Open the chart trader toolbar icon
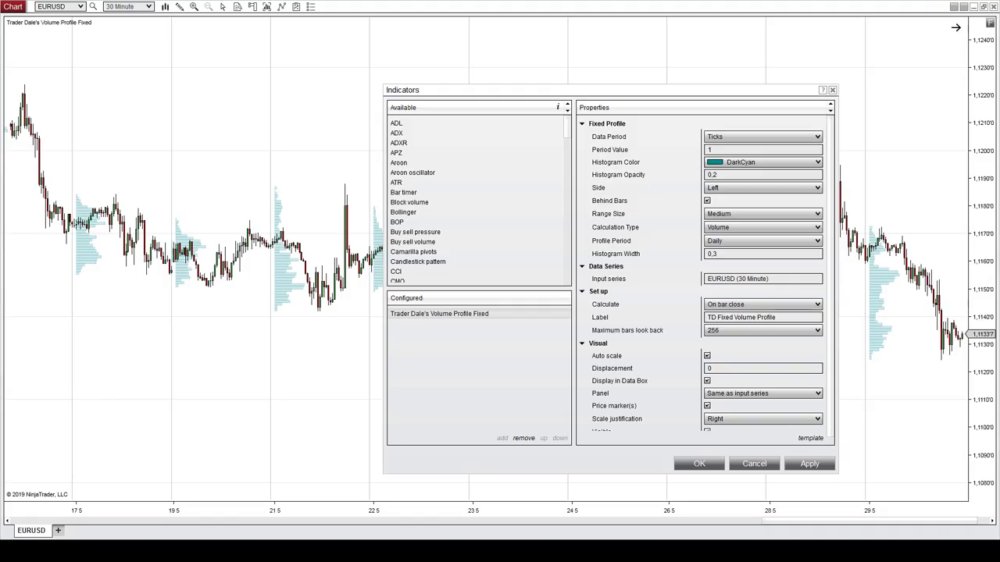Viewport: 1000px width, 562px height. (252, 6)
